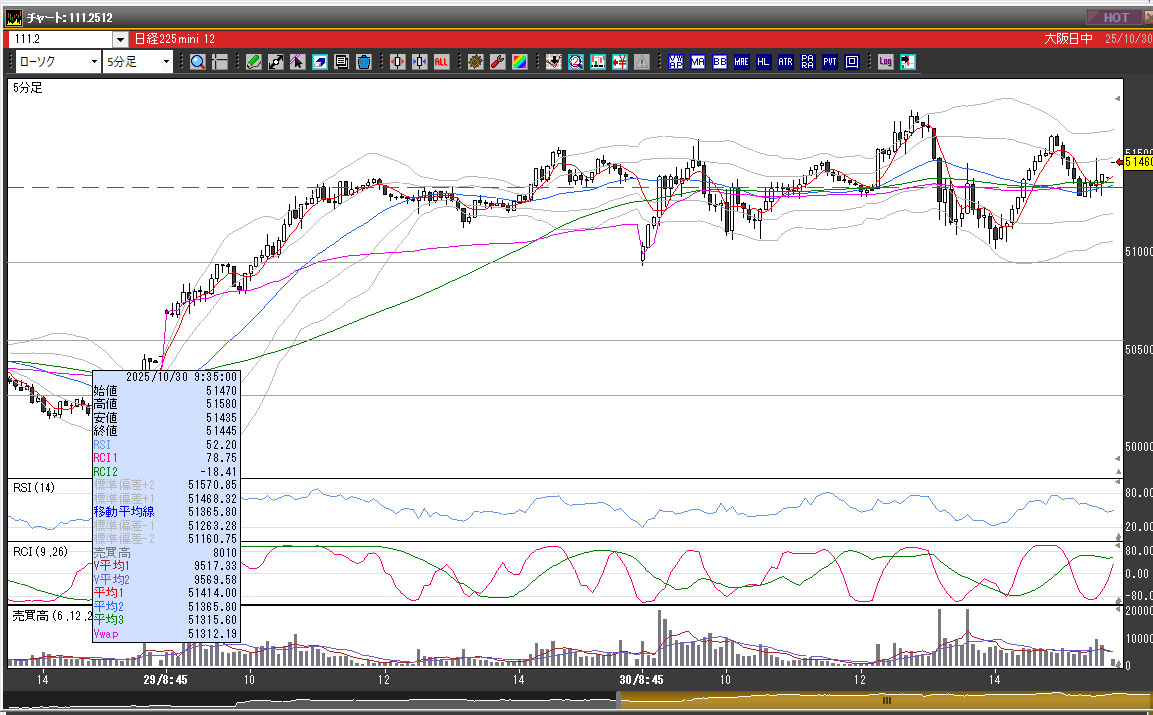Toggle the BB Bollinger Bands indicator
Image resolution: width=1153 pixels, height=715 pixels.
(x=719, y=62)
